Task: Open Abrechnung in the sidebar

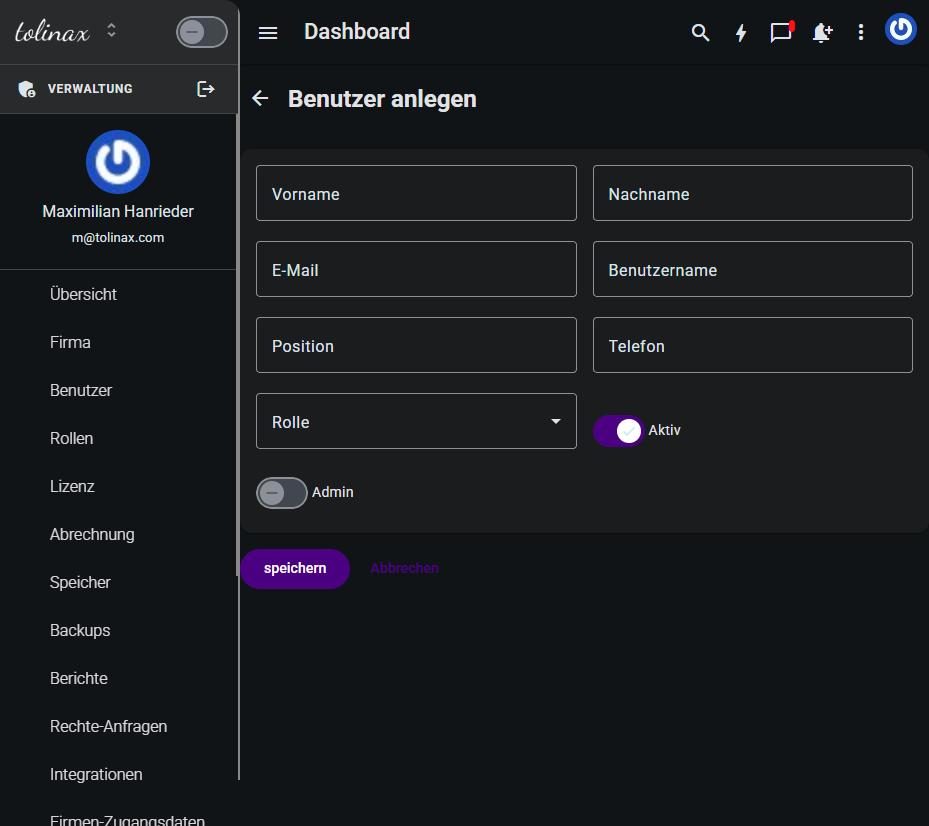Action: tap(92, 534)
